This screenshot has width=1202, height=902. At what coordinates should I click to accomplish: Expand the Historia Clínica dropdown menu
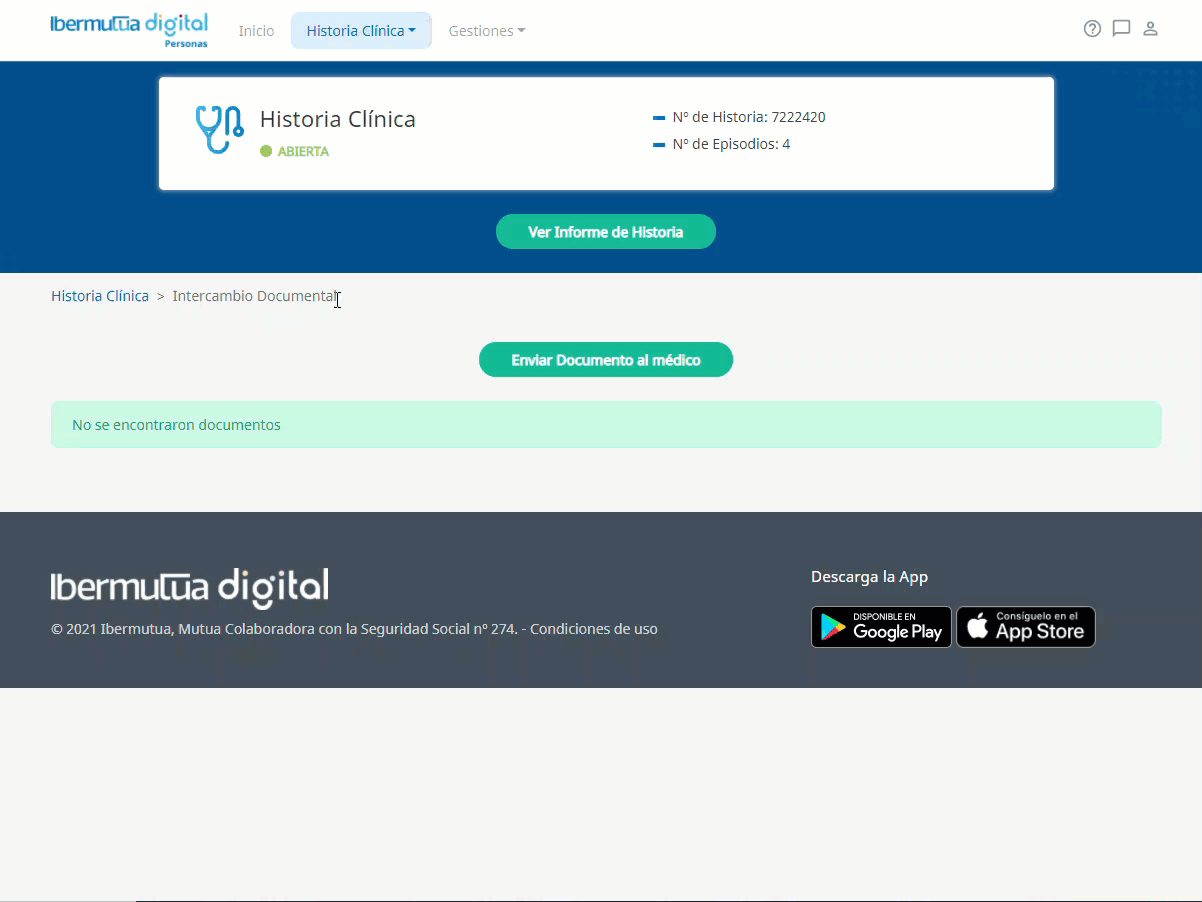(361, 31)
